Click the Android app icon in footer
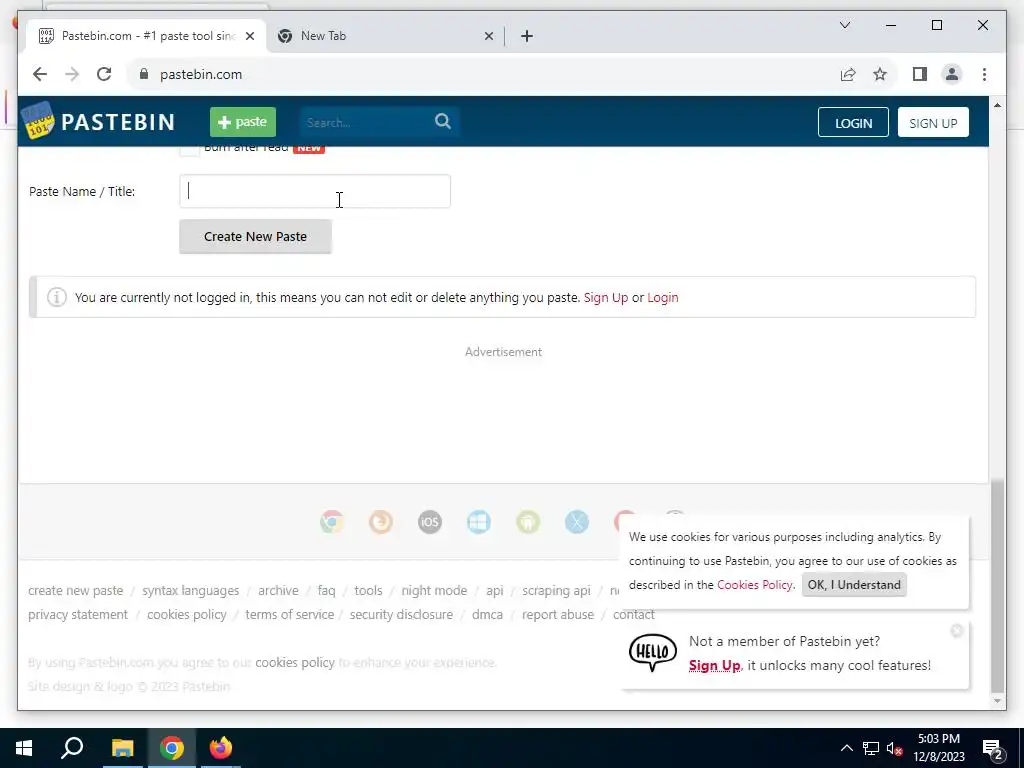 pyautogui.click(x=528, y=522)
